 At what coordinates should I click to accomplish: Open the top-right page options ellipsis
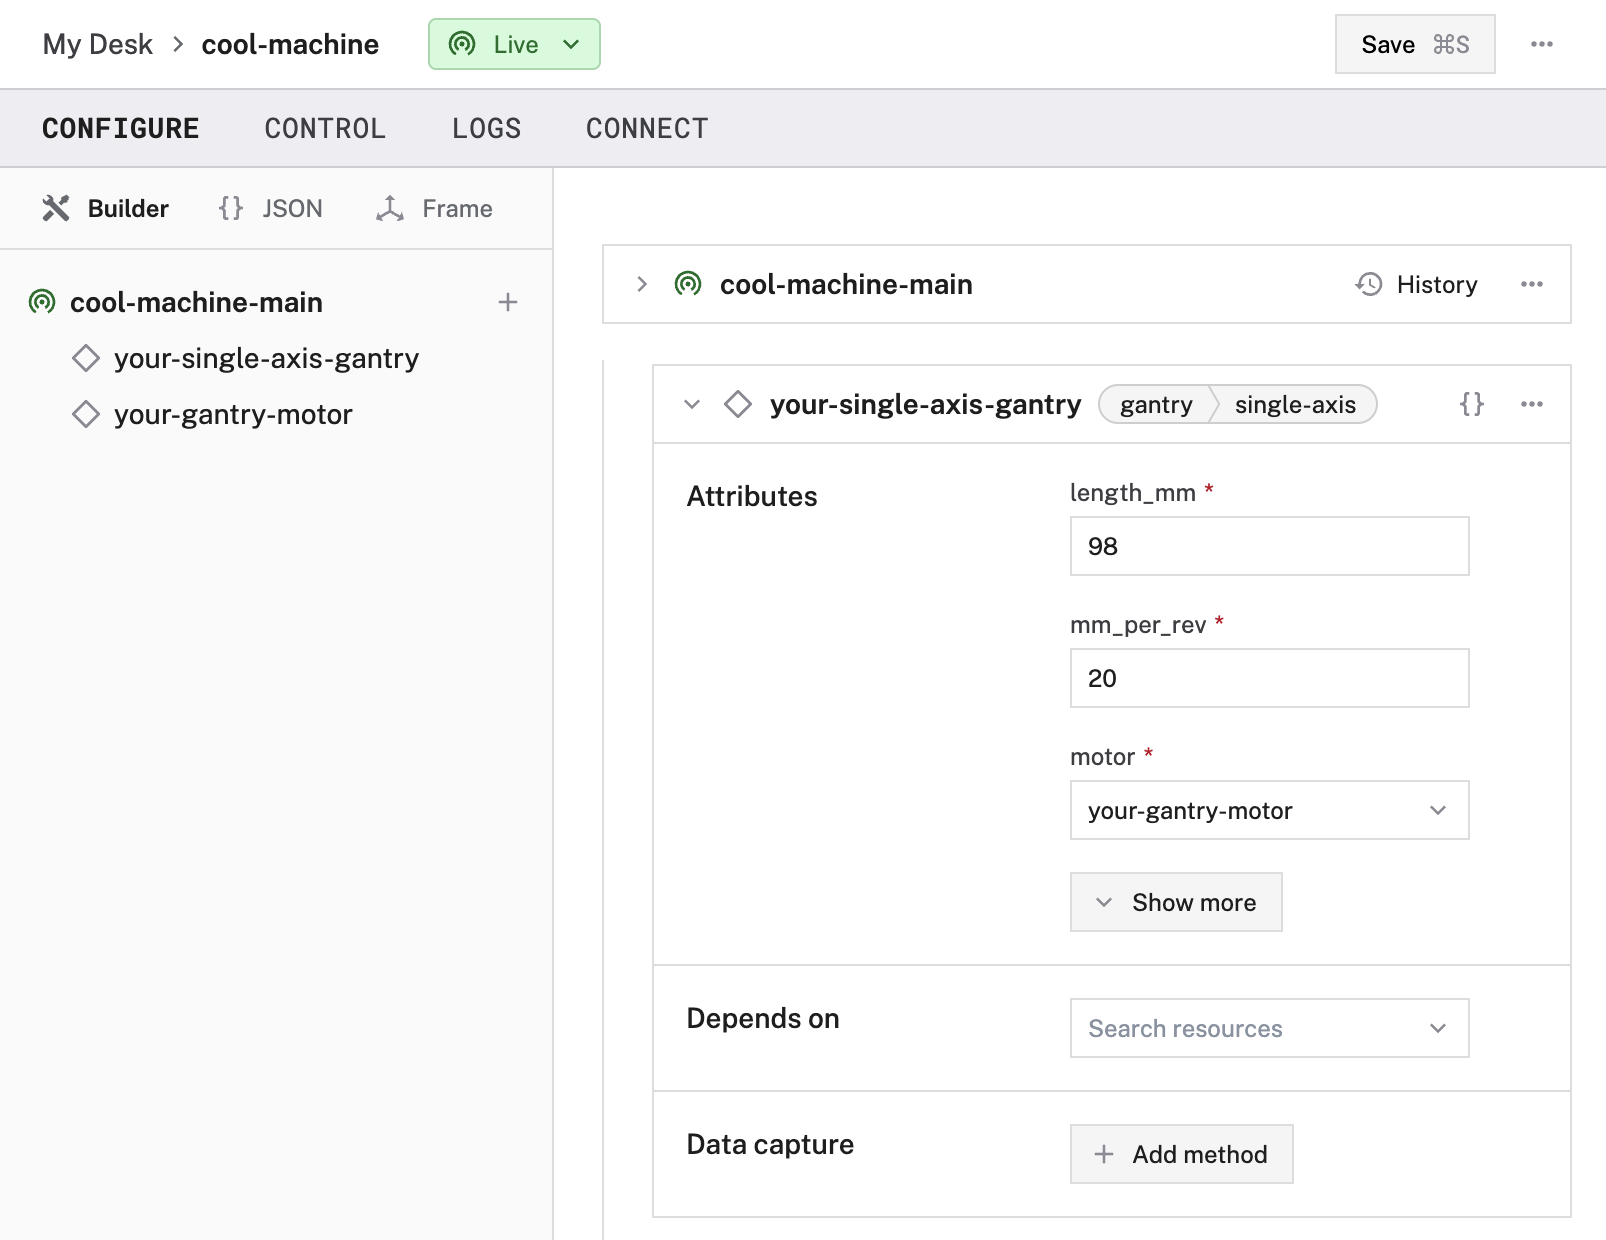[x=1541, y=44]
